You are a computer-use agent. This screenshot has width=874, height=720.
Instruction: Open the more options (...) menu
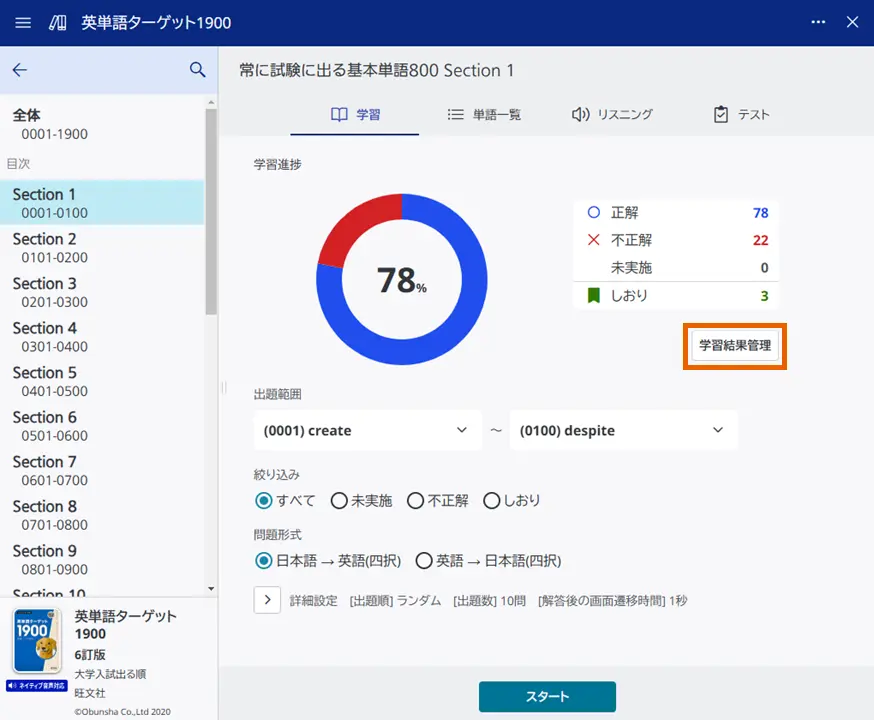pyautogui.click(x=817, y=22)
